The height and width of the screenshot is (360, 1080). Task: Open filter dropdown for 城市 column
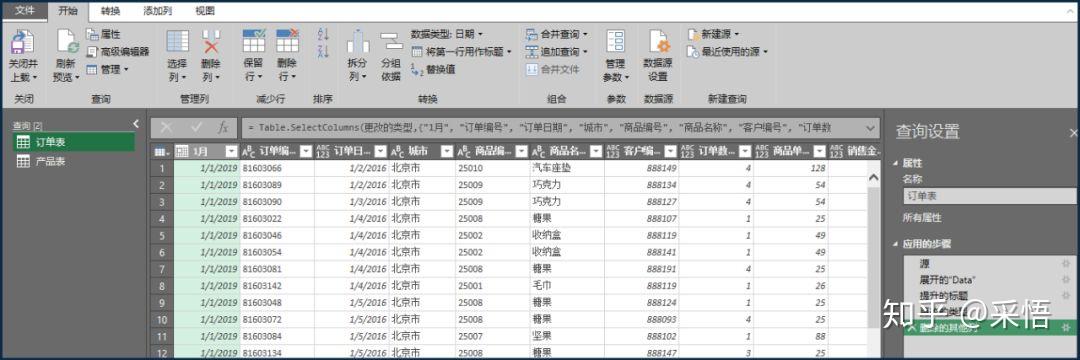coord(447,151)
